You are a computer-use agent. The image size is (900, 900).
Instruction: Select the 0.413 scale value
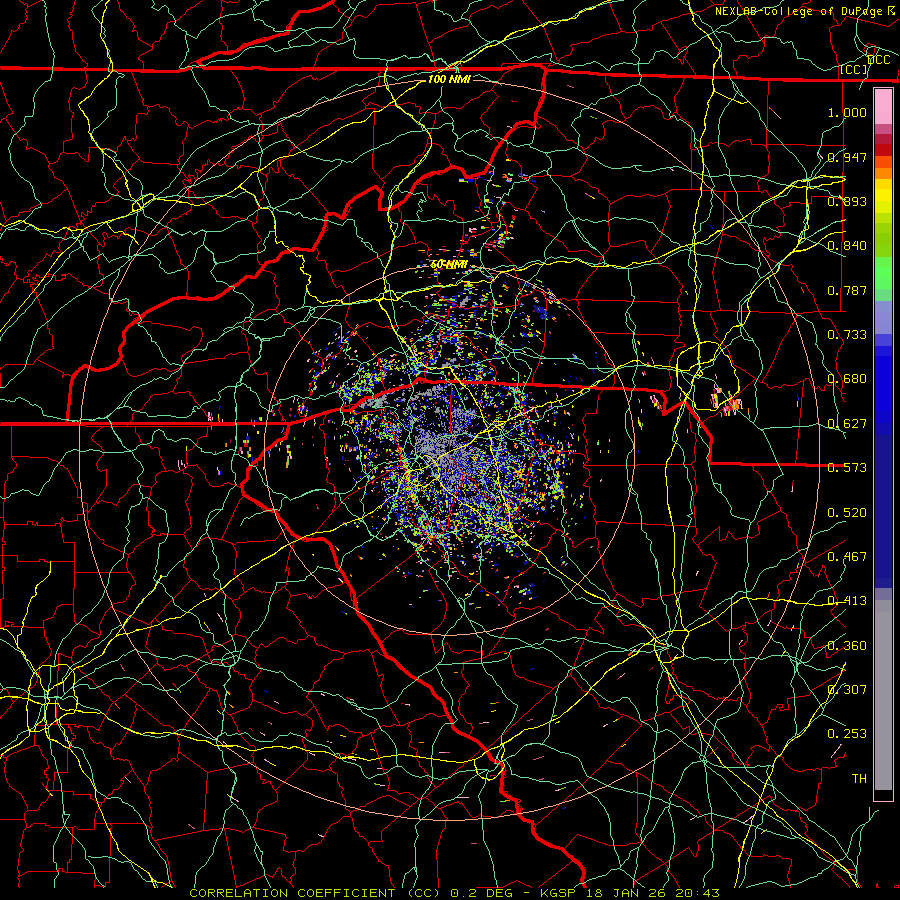click(847, 601)
